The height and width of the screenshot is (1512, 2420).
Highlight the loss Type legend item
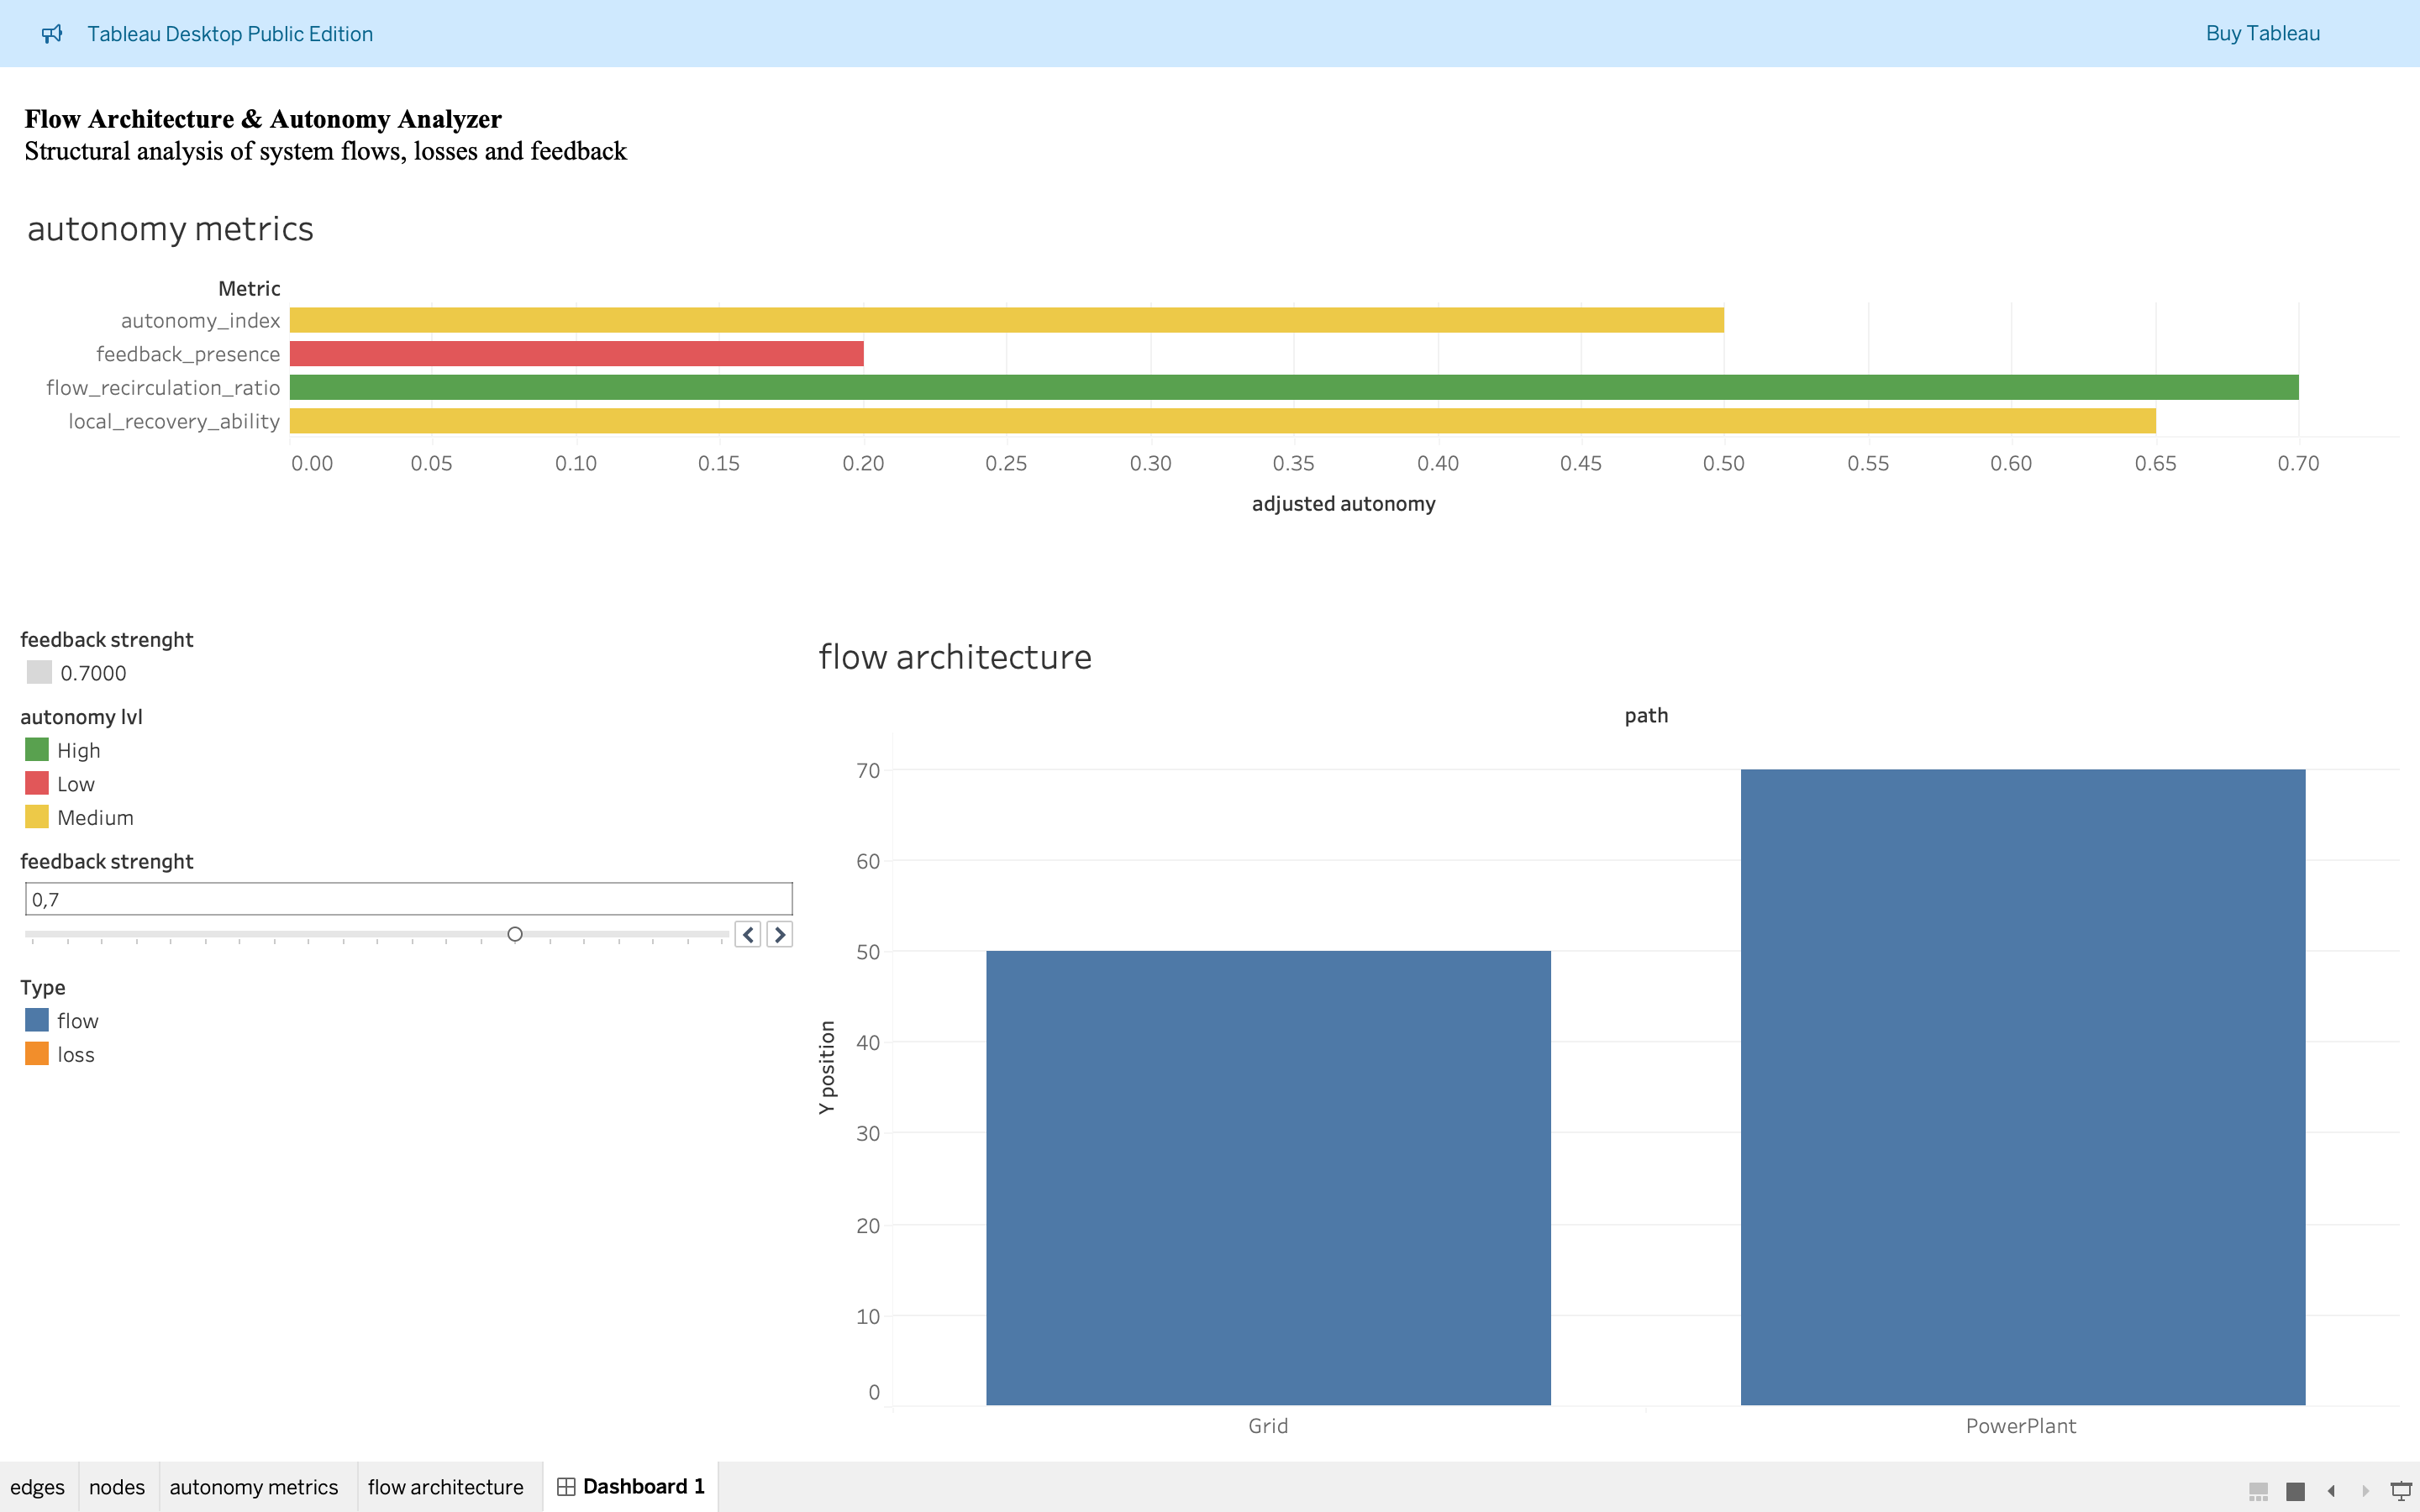(x=75, y=1054)
